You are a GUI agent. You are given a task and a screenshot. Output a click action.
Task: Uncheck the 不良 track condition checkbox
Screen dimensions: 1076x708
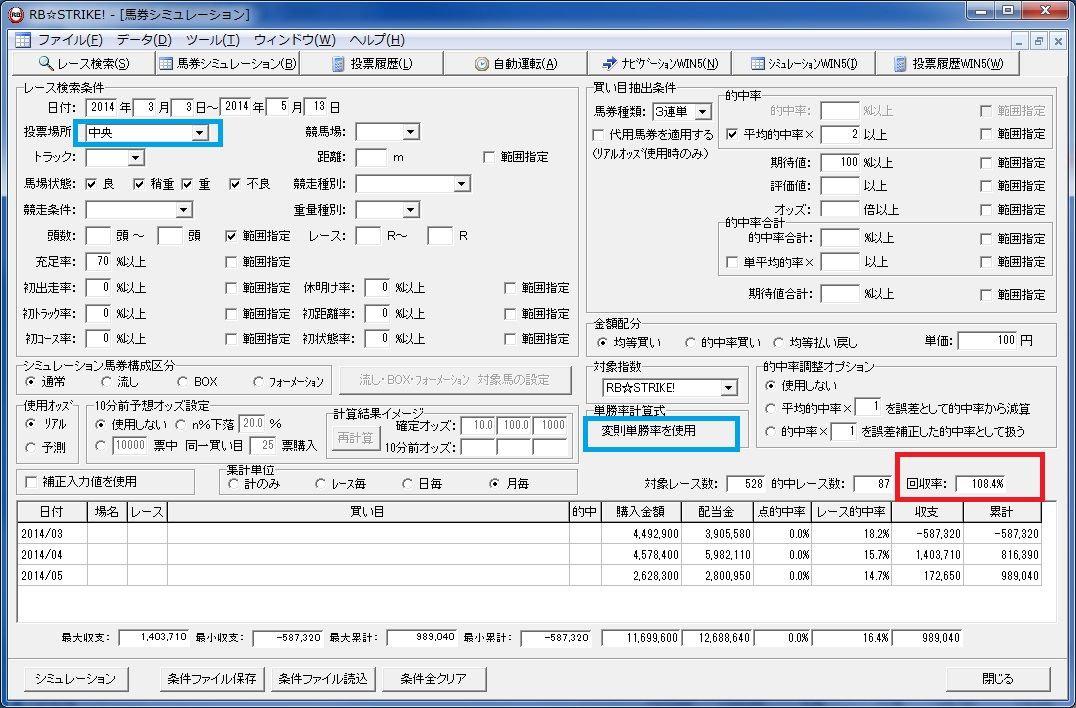tap(235, 184)
